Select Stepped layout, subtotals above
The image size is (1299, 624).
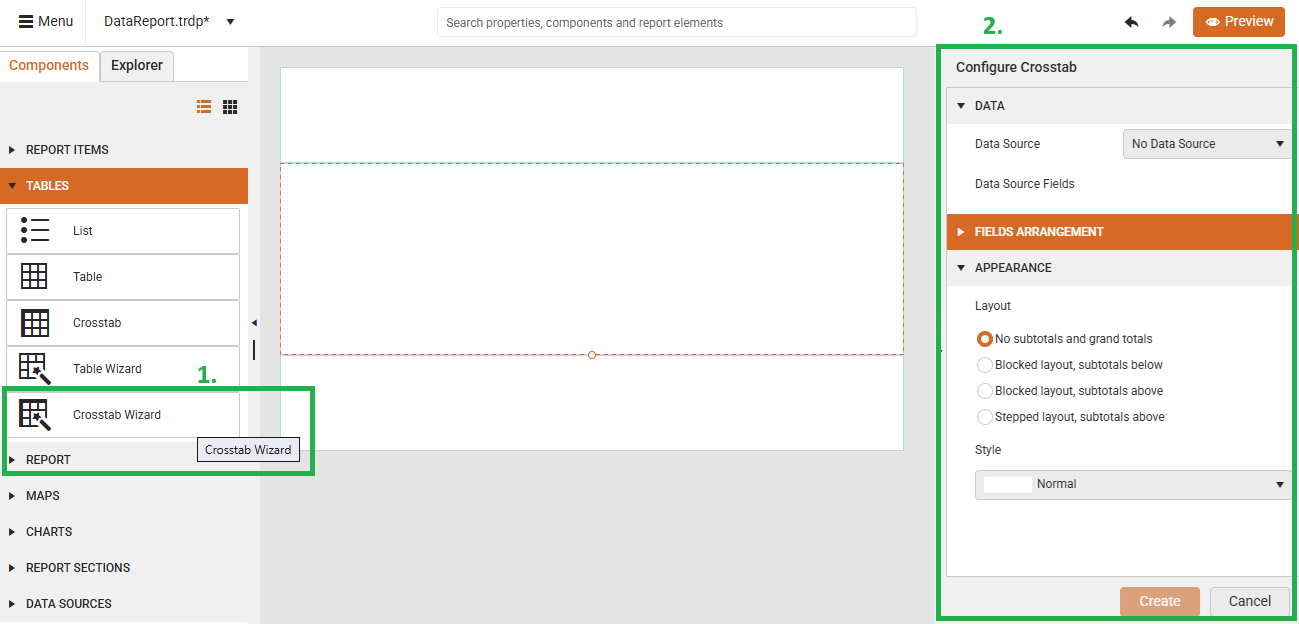(x=985, y=417)
